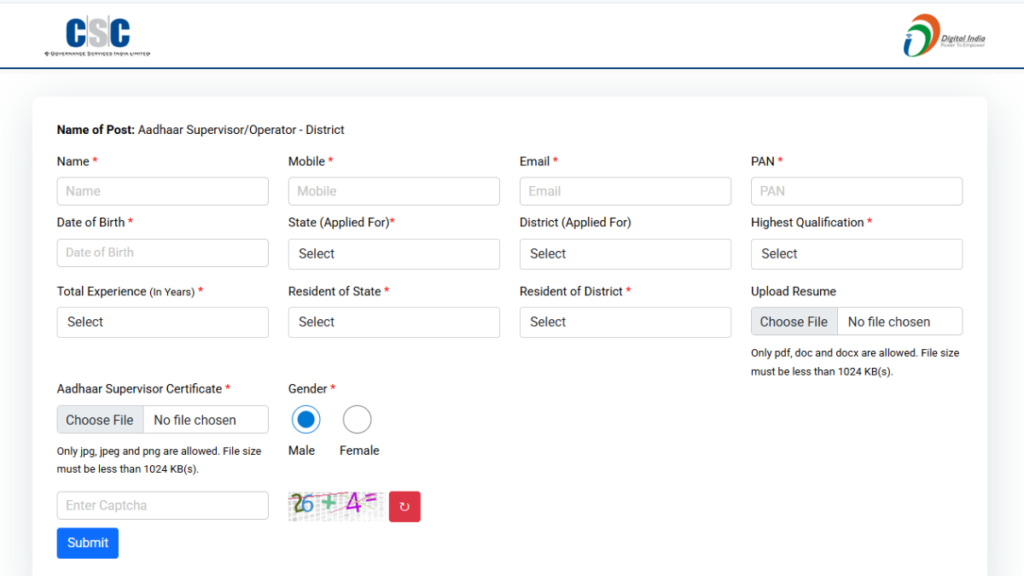
Task: Click into the Mobile number field
Action: [x=394, y=191]
